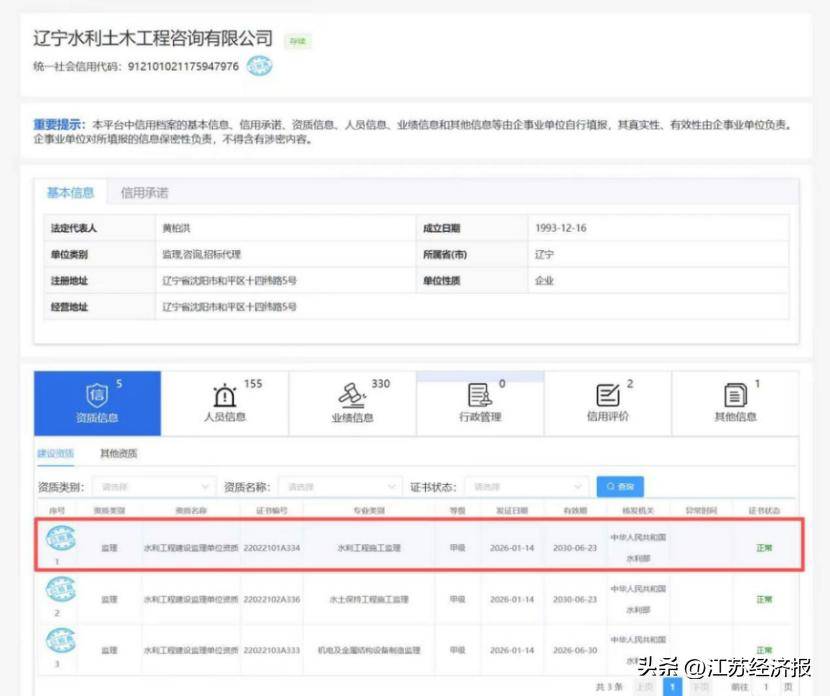Click the 正常 status in row 2
Screen dimensions: 830x696
tap(764, 599)
